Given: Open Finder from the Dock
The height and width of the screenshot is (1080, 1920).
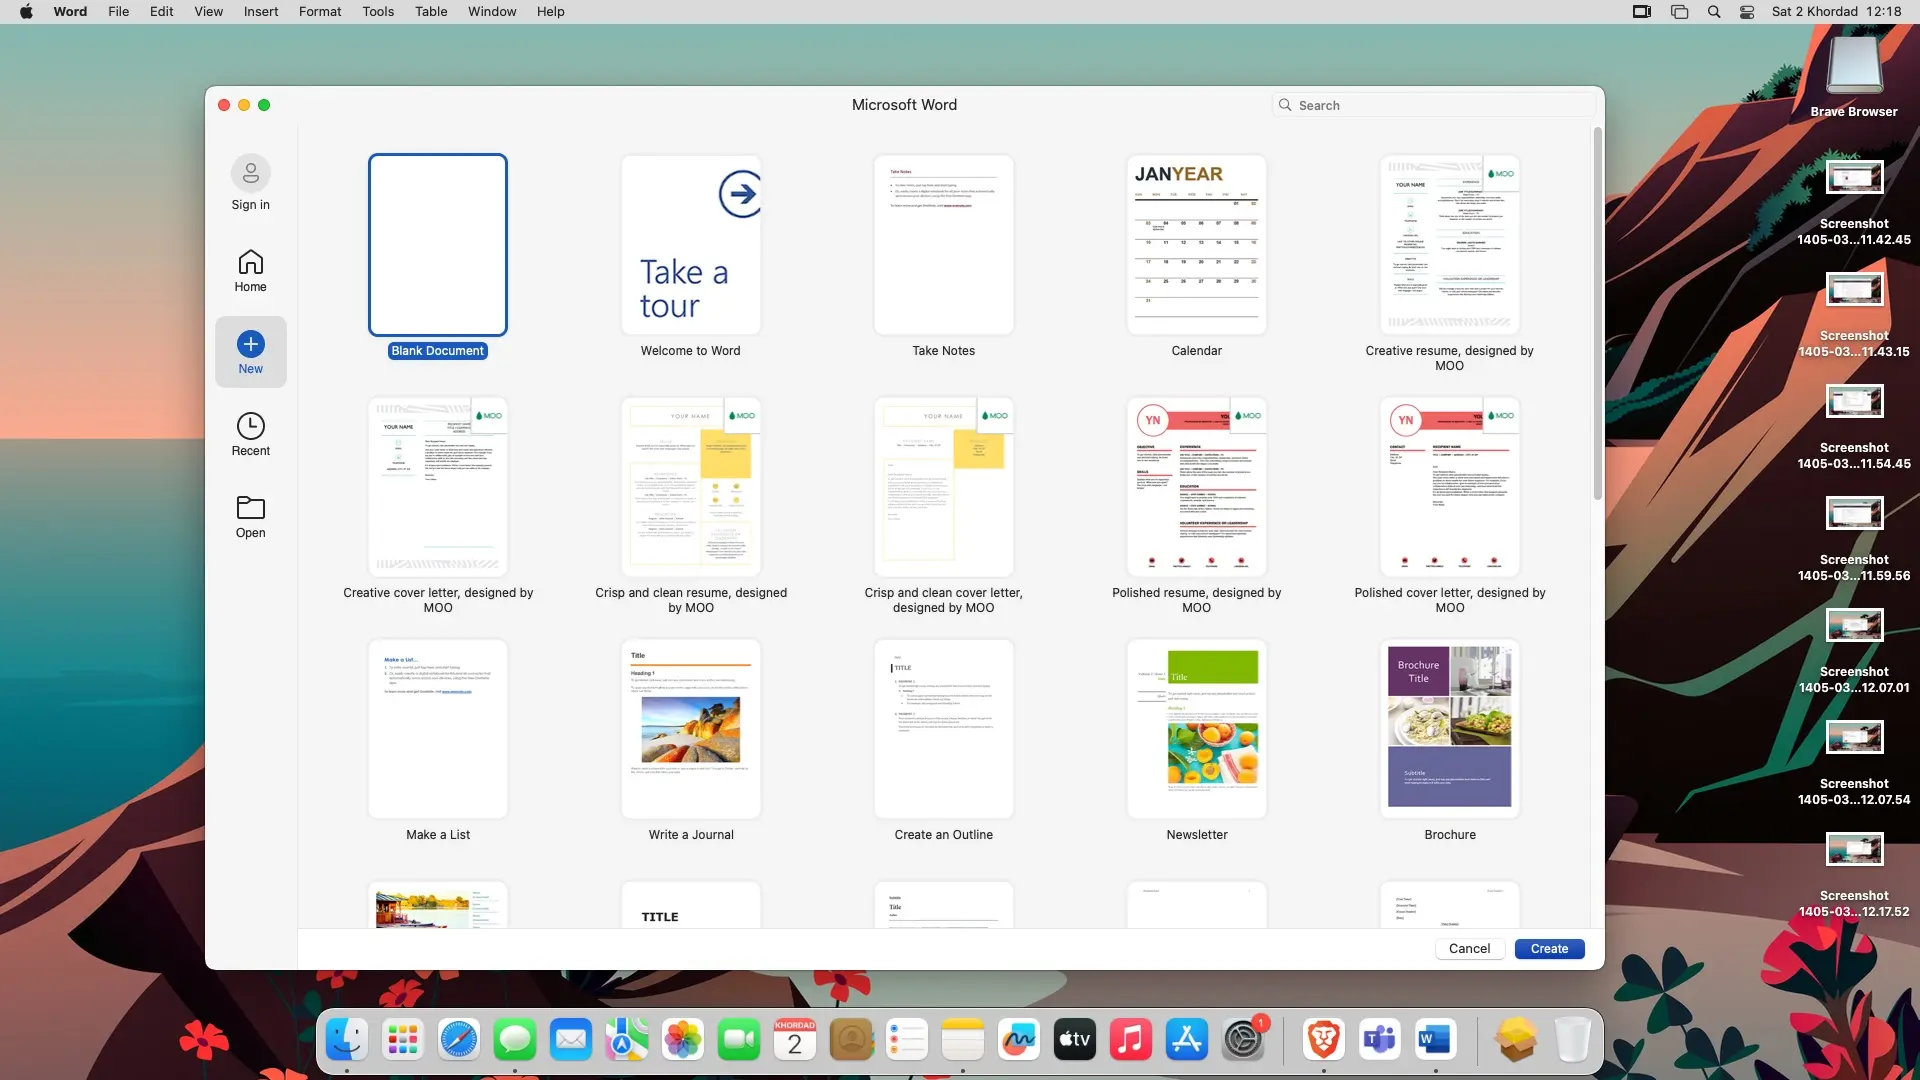Looking at the screenshot, I should click(x=347, y=1040).
